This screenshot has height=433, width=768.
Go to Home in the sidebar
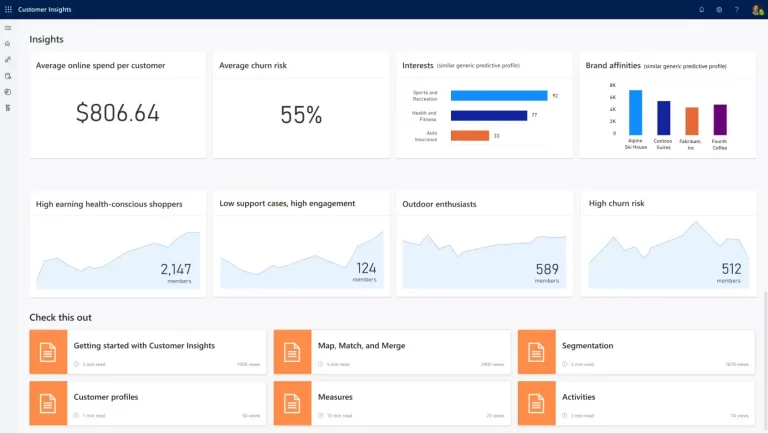click(8, 44)
